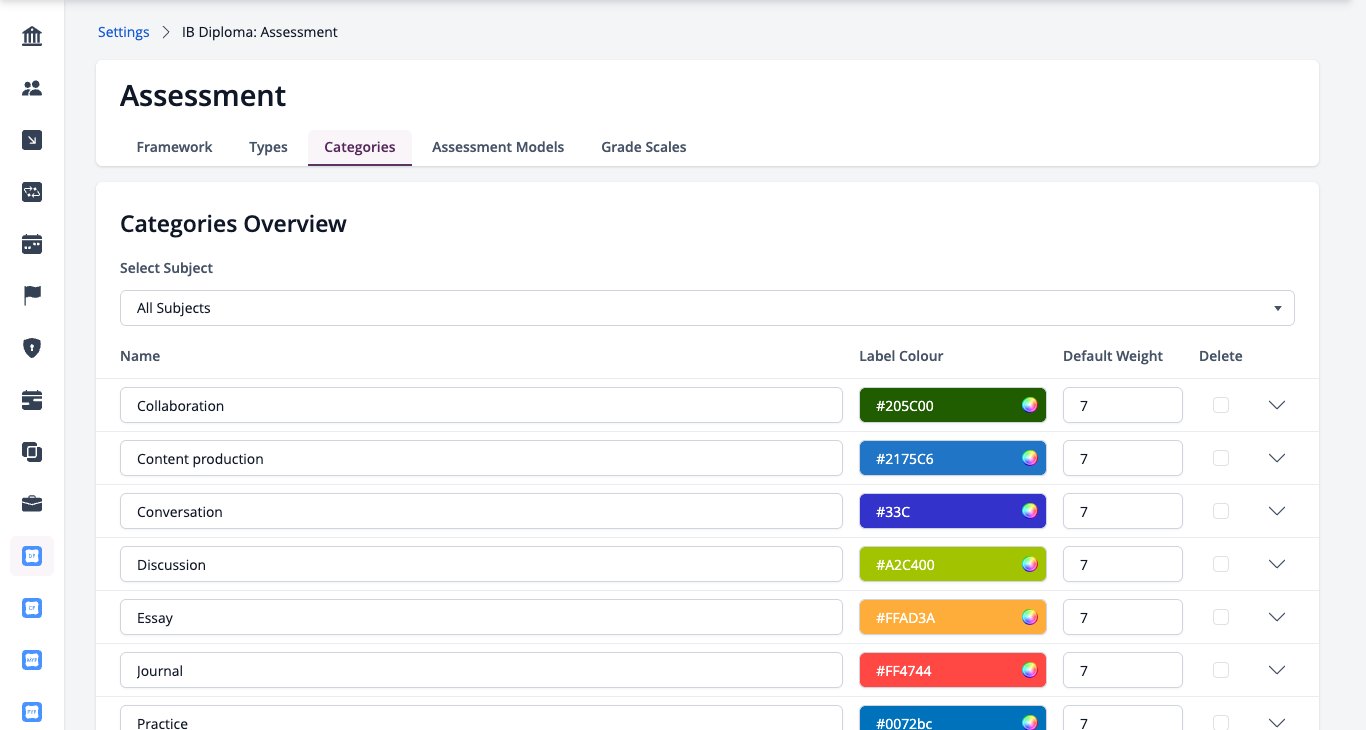1366x730 pixels.
Task: Expand the Discussion row chevron
Action: click(x=1276, y=564)
